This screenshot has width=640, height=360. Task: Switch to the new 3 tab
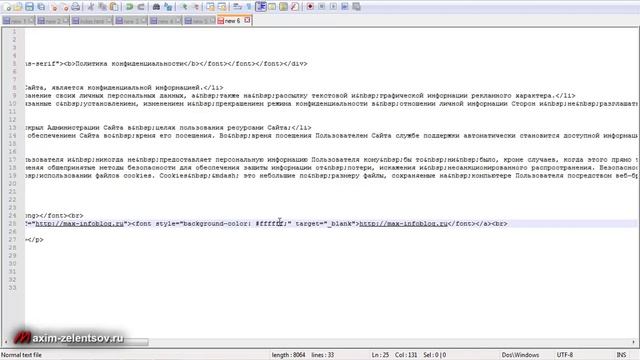coord(131,20)
